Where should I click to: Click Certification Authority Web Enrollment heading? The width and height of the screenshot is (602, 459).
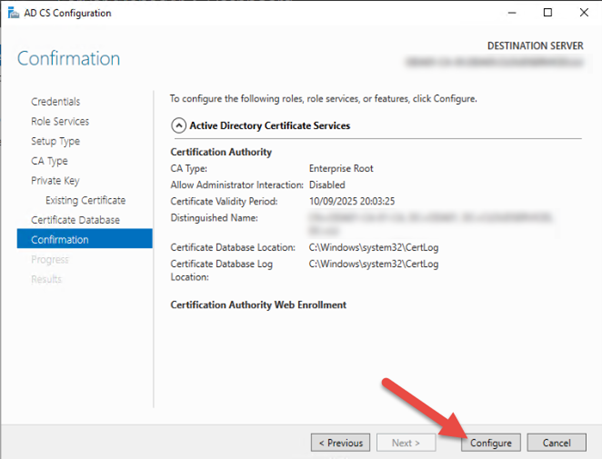coord(258,305)
